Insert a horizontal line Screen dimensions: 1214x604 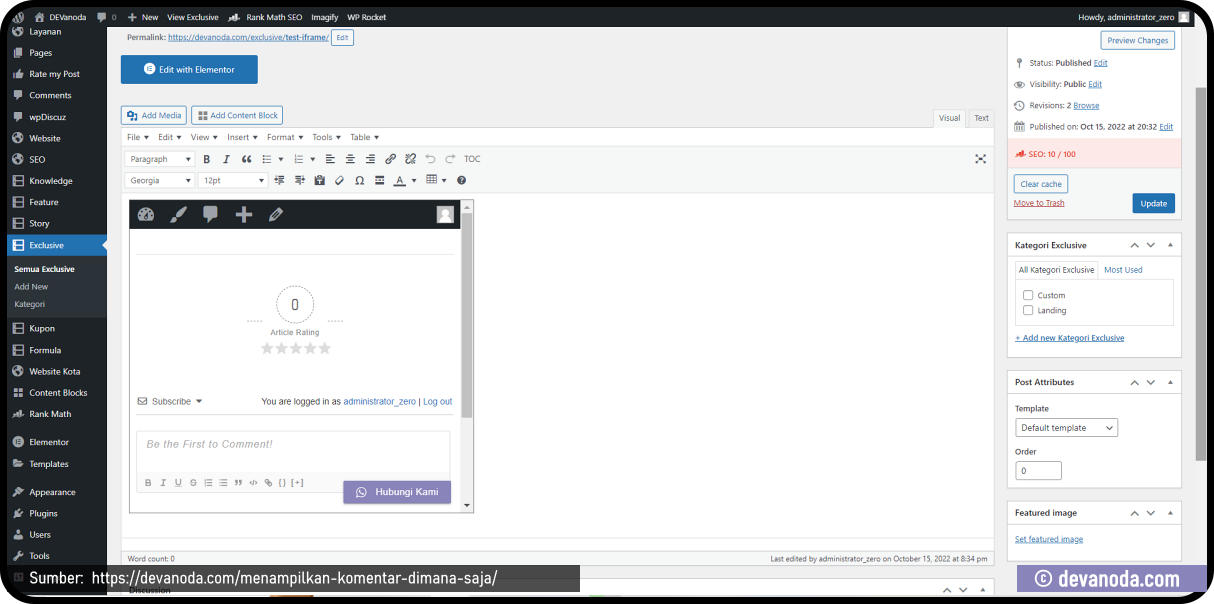[x=379, y=180]
